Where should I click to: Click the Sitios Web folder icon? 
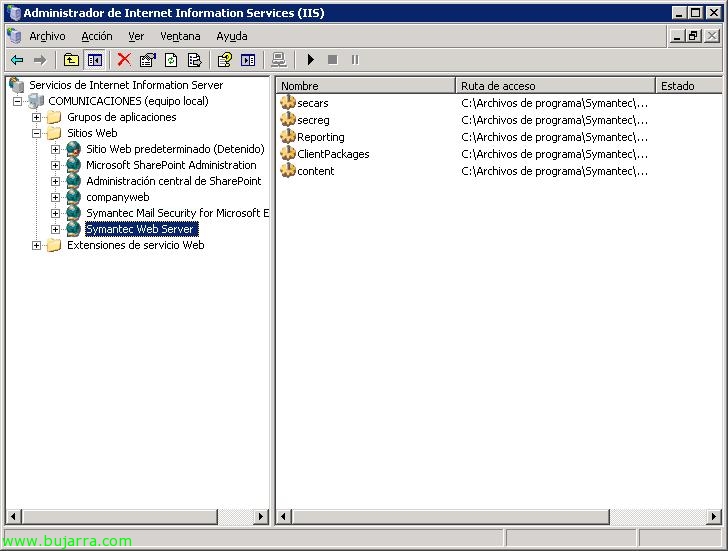pos(54,133)
